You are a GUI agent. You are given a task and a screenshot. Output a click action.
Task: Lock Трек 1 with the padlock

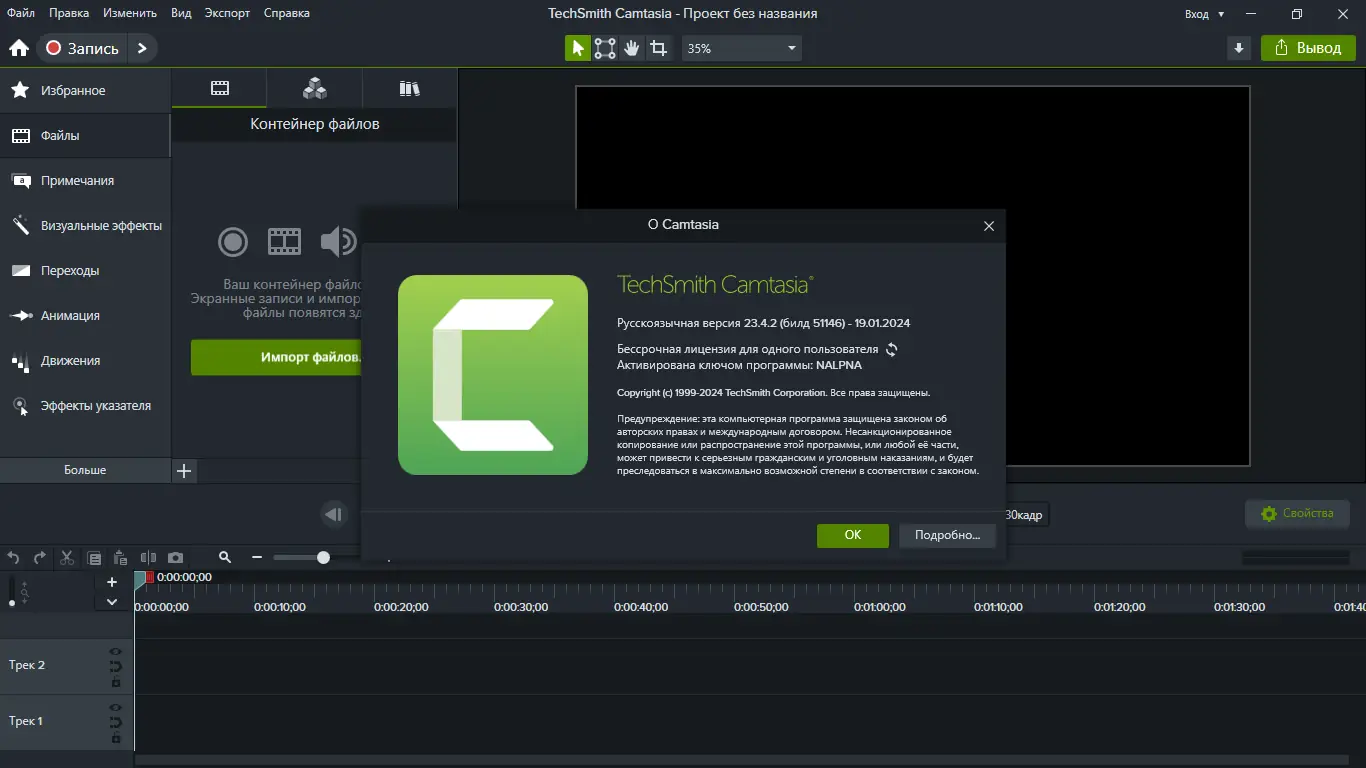[x=116, y=738]
